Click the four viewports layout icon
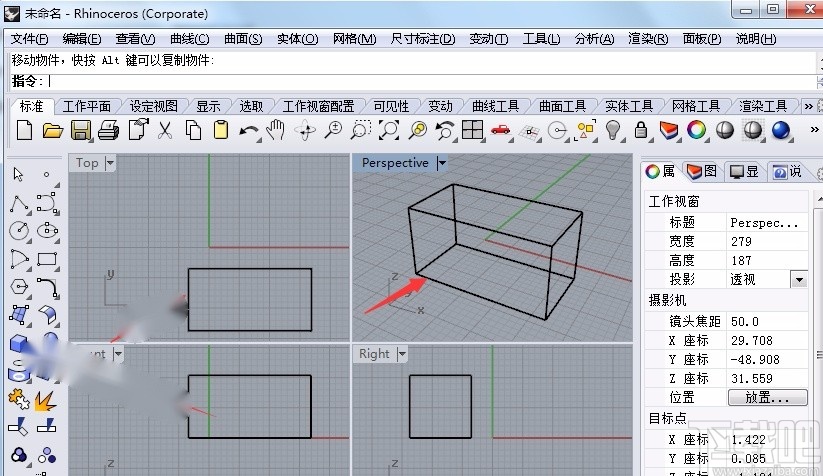Image resolution: width=823 pixels, height=476 pixels. pos(472,130)
